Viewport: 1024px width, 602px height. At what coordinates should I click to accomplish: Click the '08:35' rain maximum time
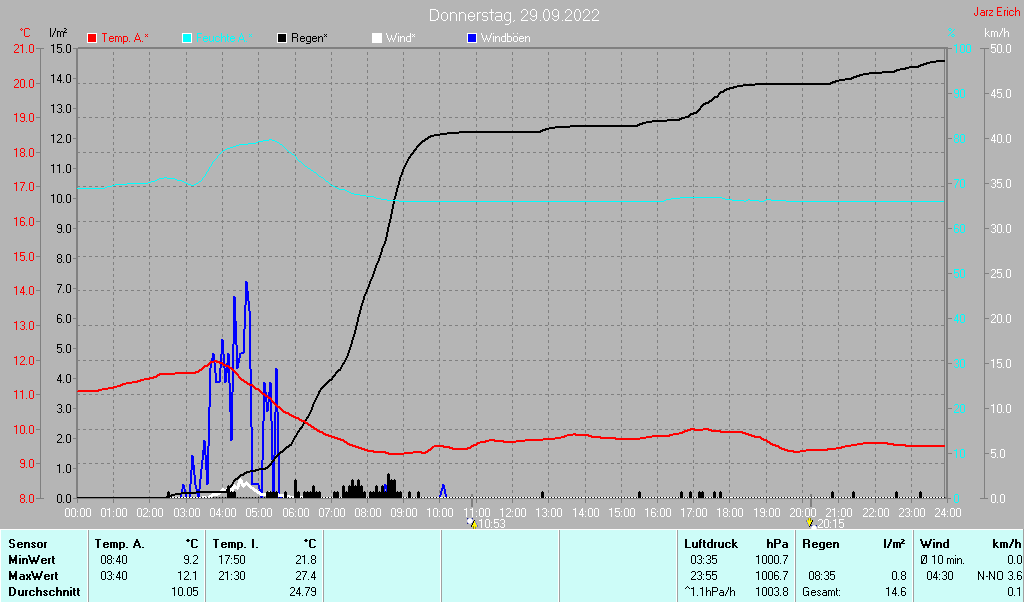pyautogui.click(x=822, y=577)
